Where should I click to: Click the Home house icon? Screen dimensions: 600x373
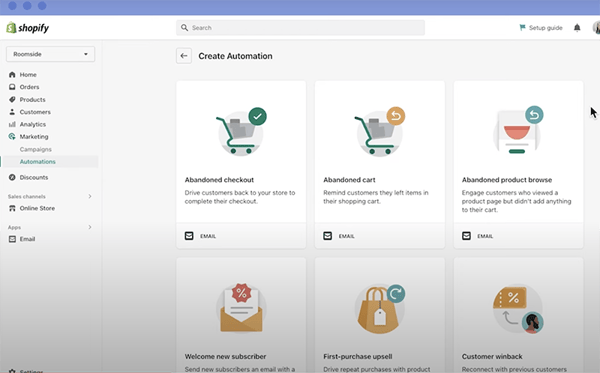tap(12, 75)
